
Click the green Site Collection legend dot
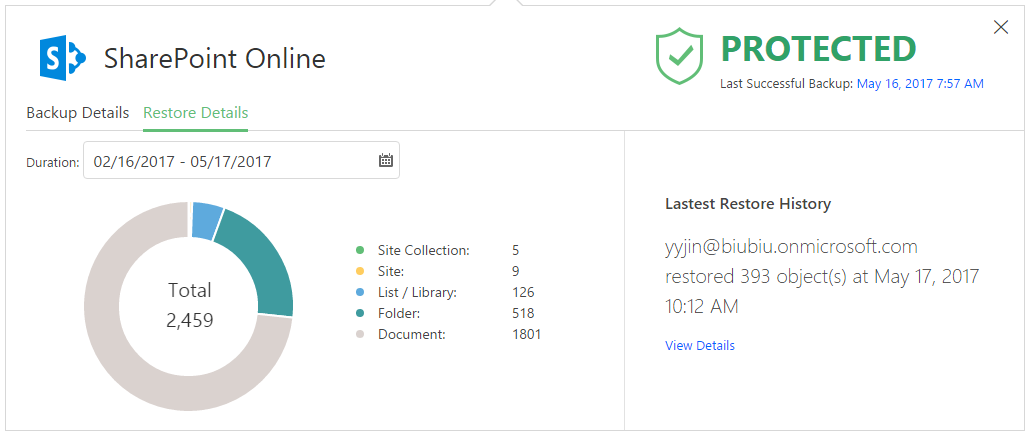(359, 251)
